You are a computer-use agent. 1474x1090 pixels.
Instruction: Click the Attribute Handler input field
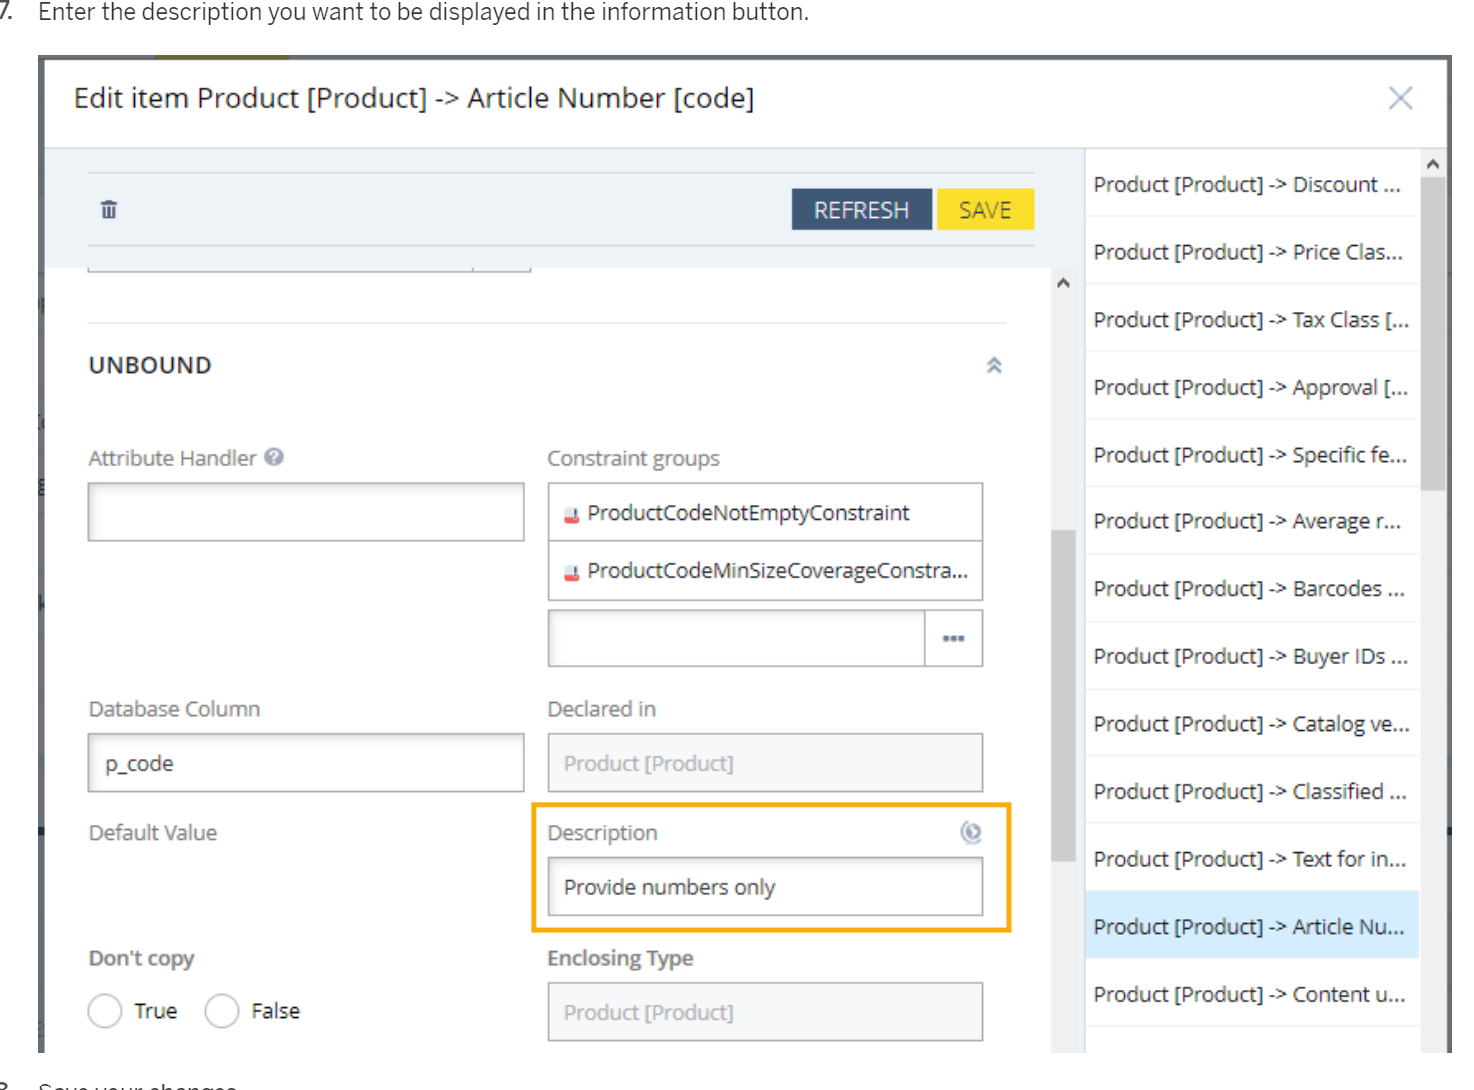click(x=306, y=512)
